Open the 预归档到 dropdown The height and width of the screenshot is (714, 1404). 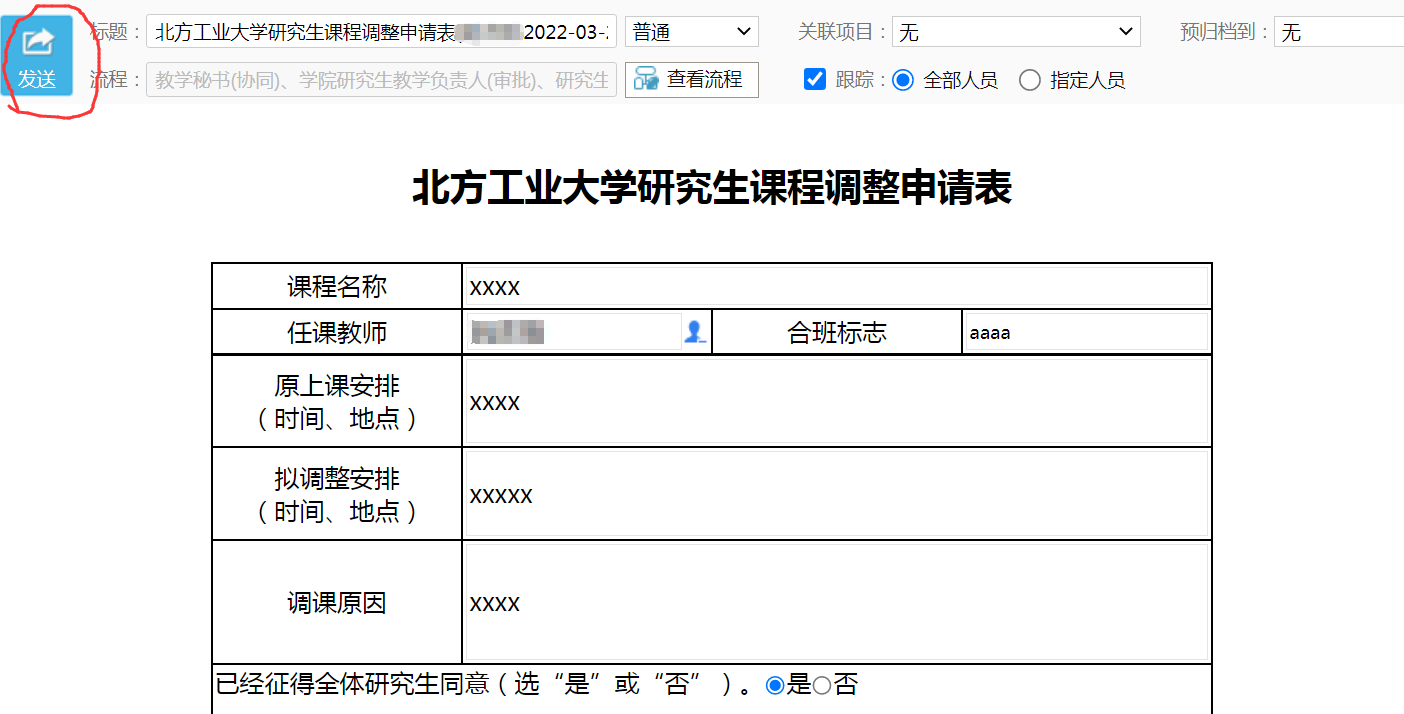pyautogui.click(x=1338, y=32)
